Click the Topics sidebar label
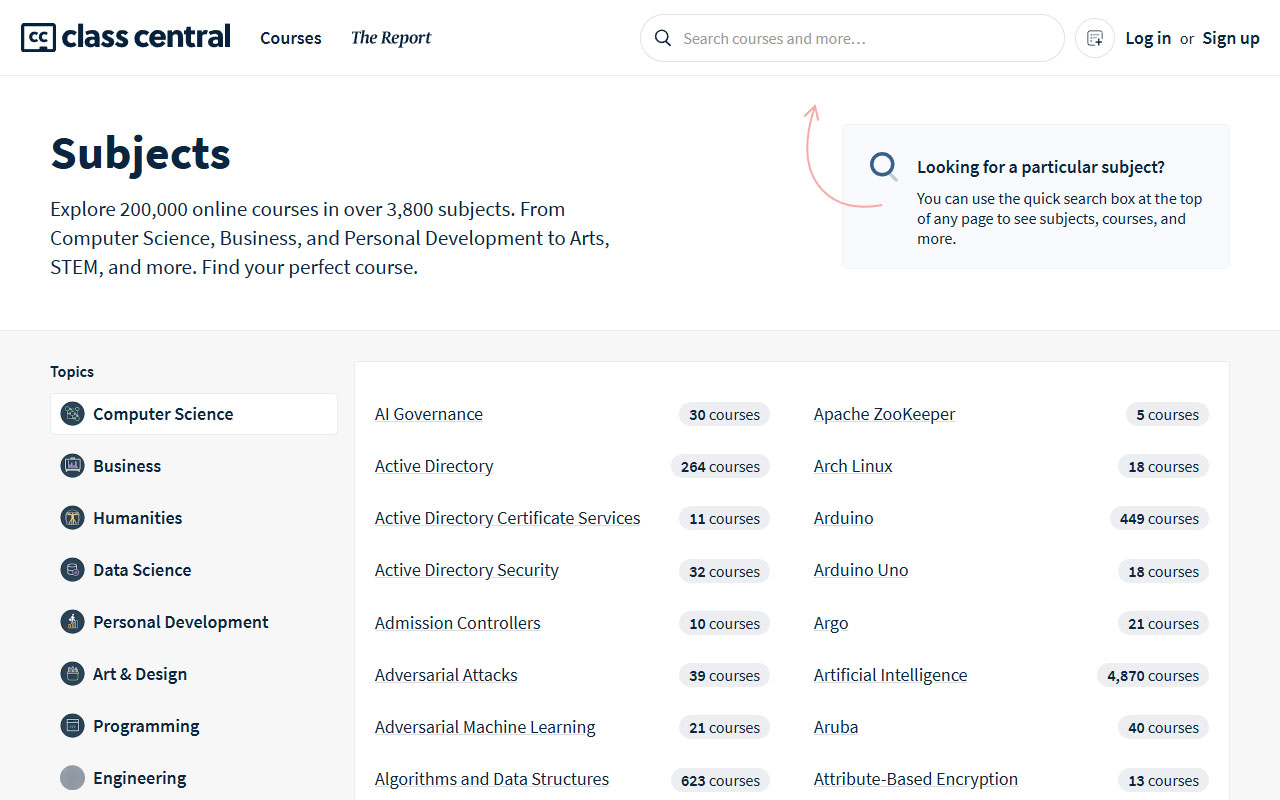The width and height of the screenshot is (1280, 800). [72, 371]
